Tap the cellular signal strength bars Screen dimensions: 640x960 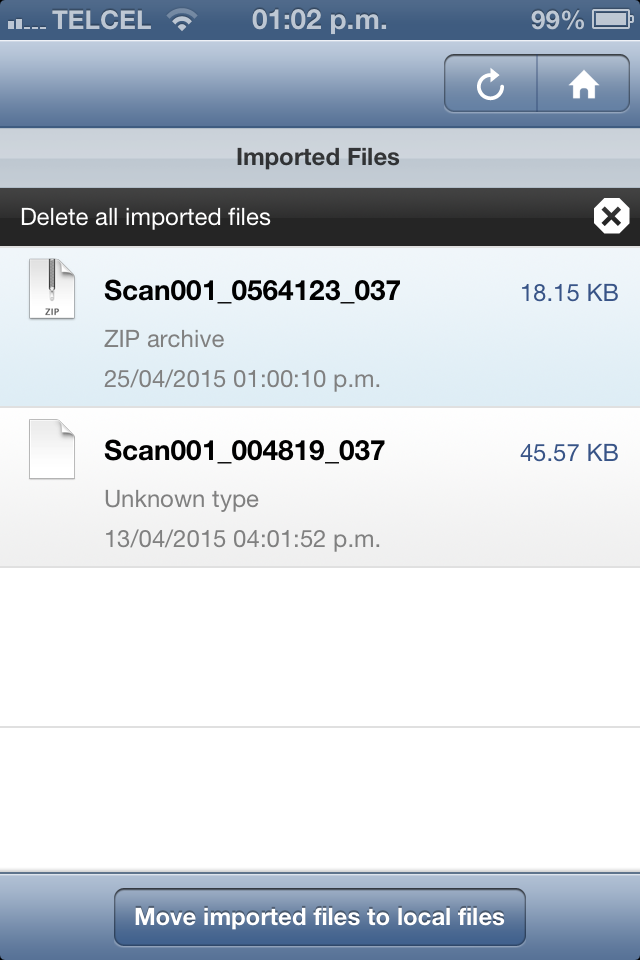click(x=25, y=21)
